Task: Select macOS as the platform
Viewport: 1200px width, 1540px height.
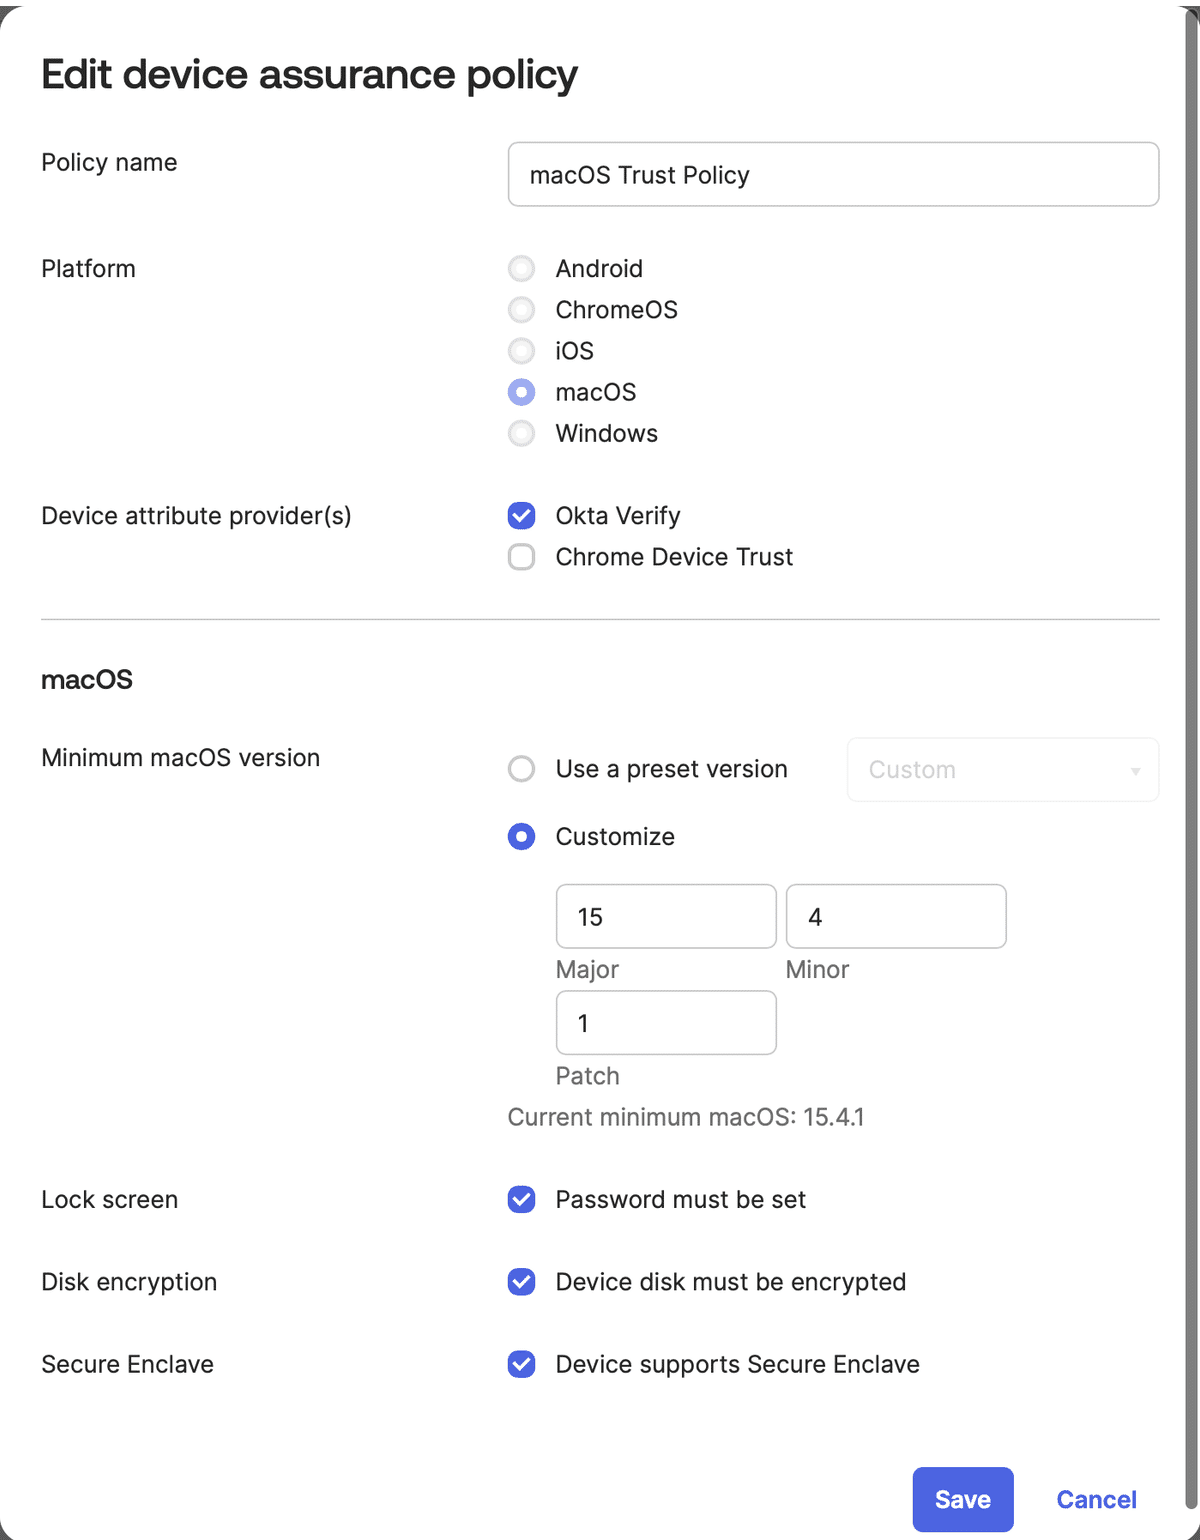Action: coord(521,392)
